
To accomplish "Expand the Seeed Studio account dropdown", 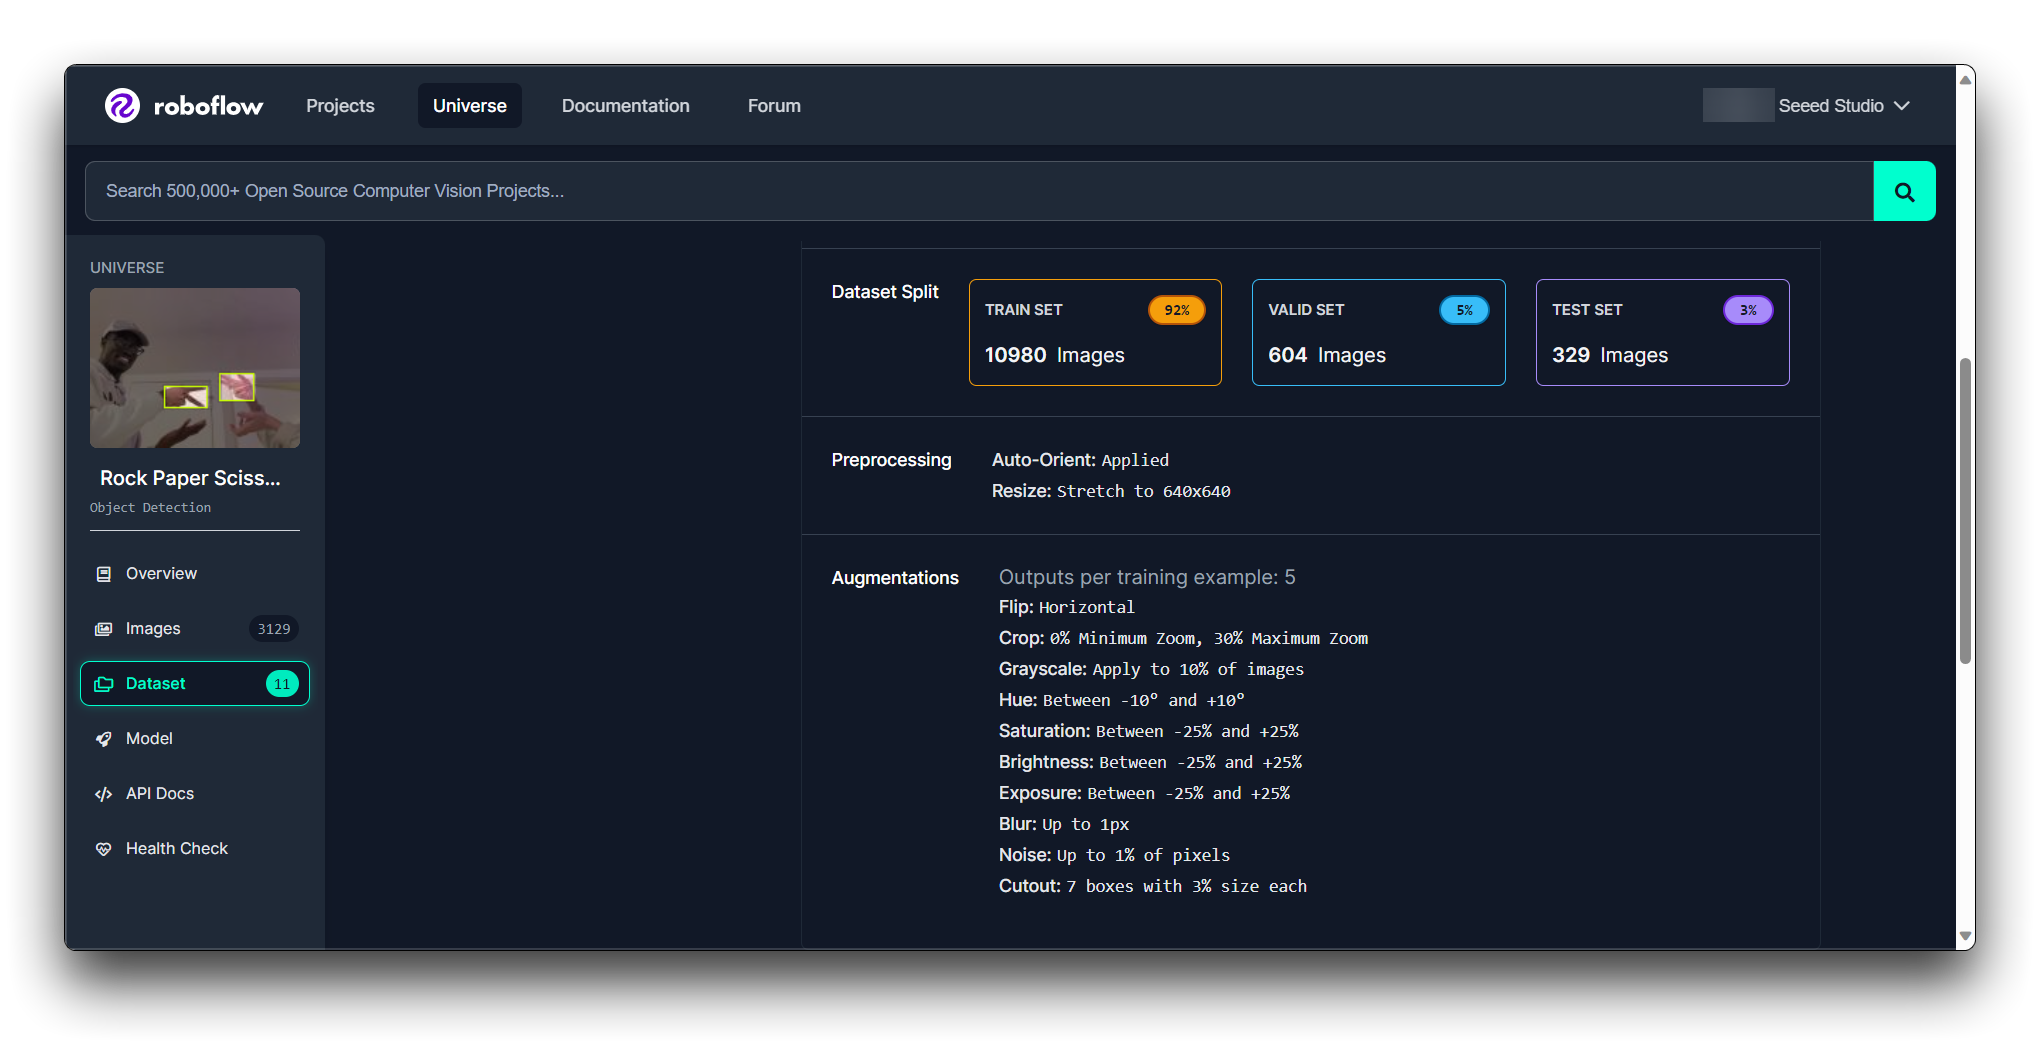I will [x=1902, y=106].
